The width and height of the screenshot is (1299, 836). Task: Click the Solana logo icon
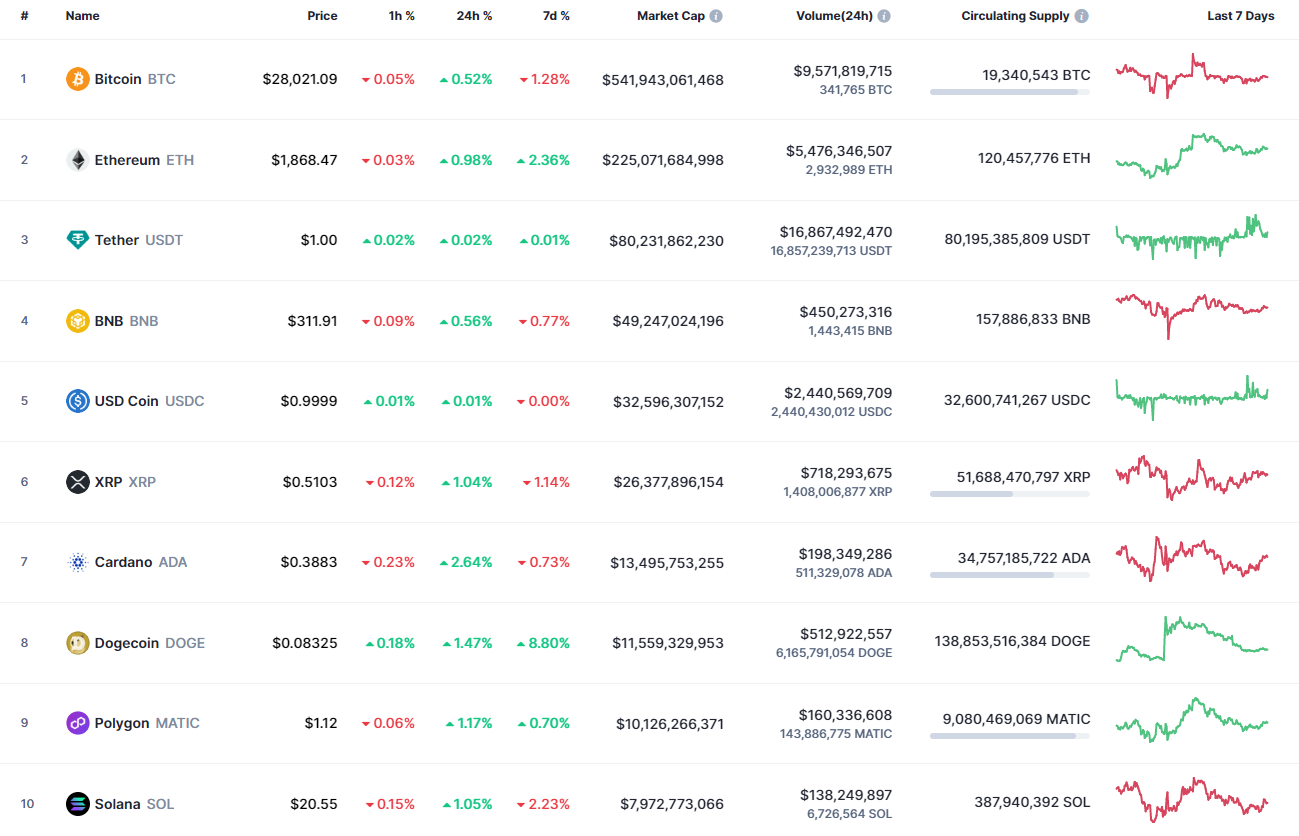(x=77, y=803)
